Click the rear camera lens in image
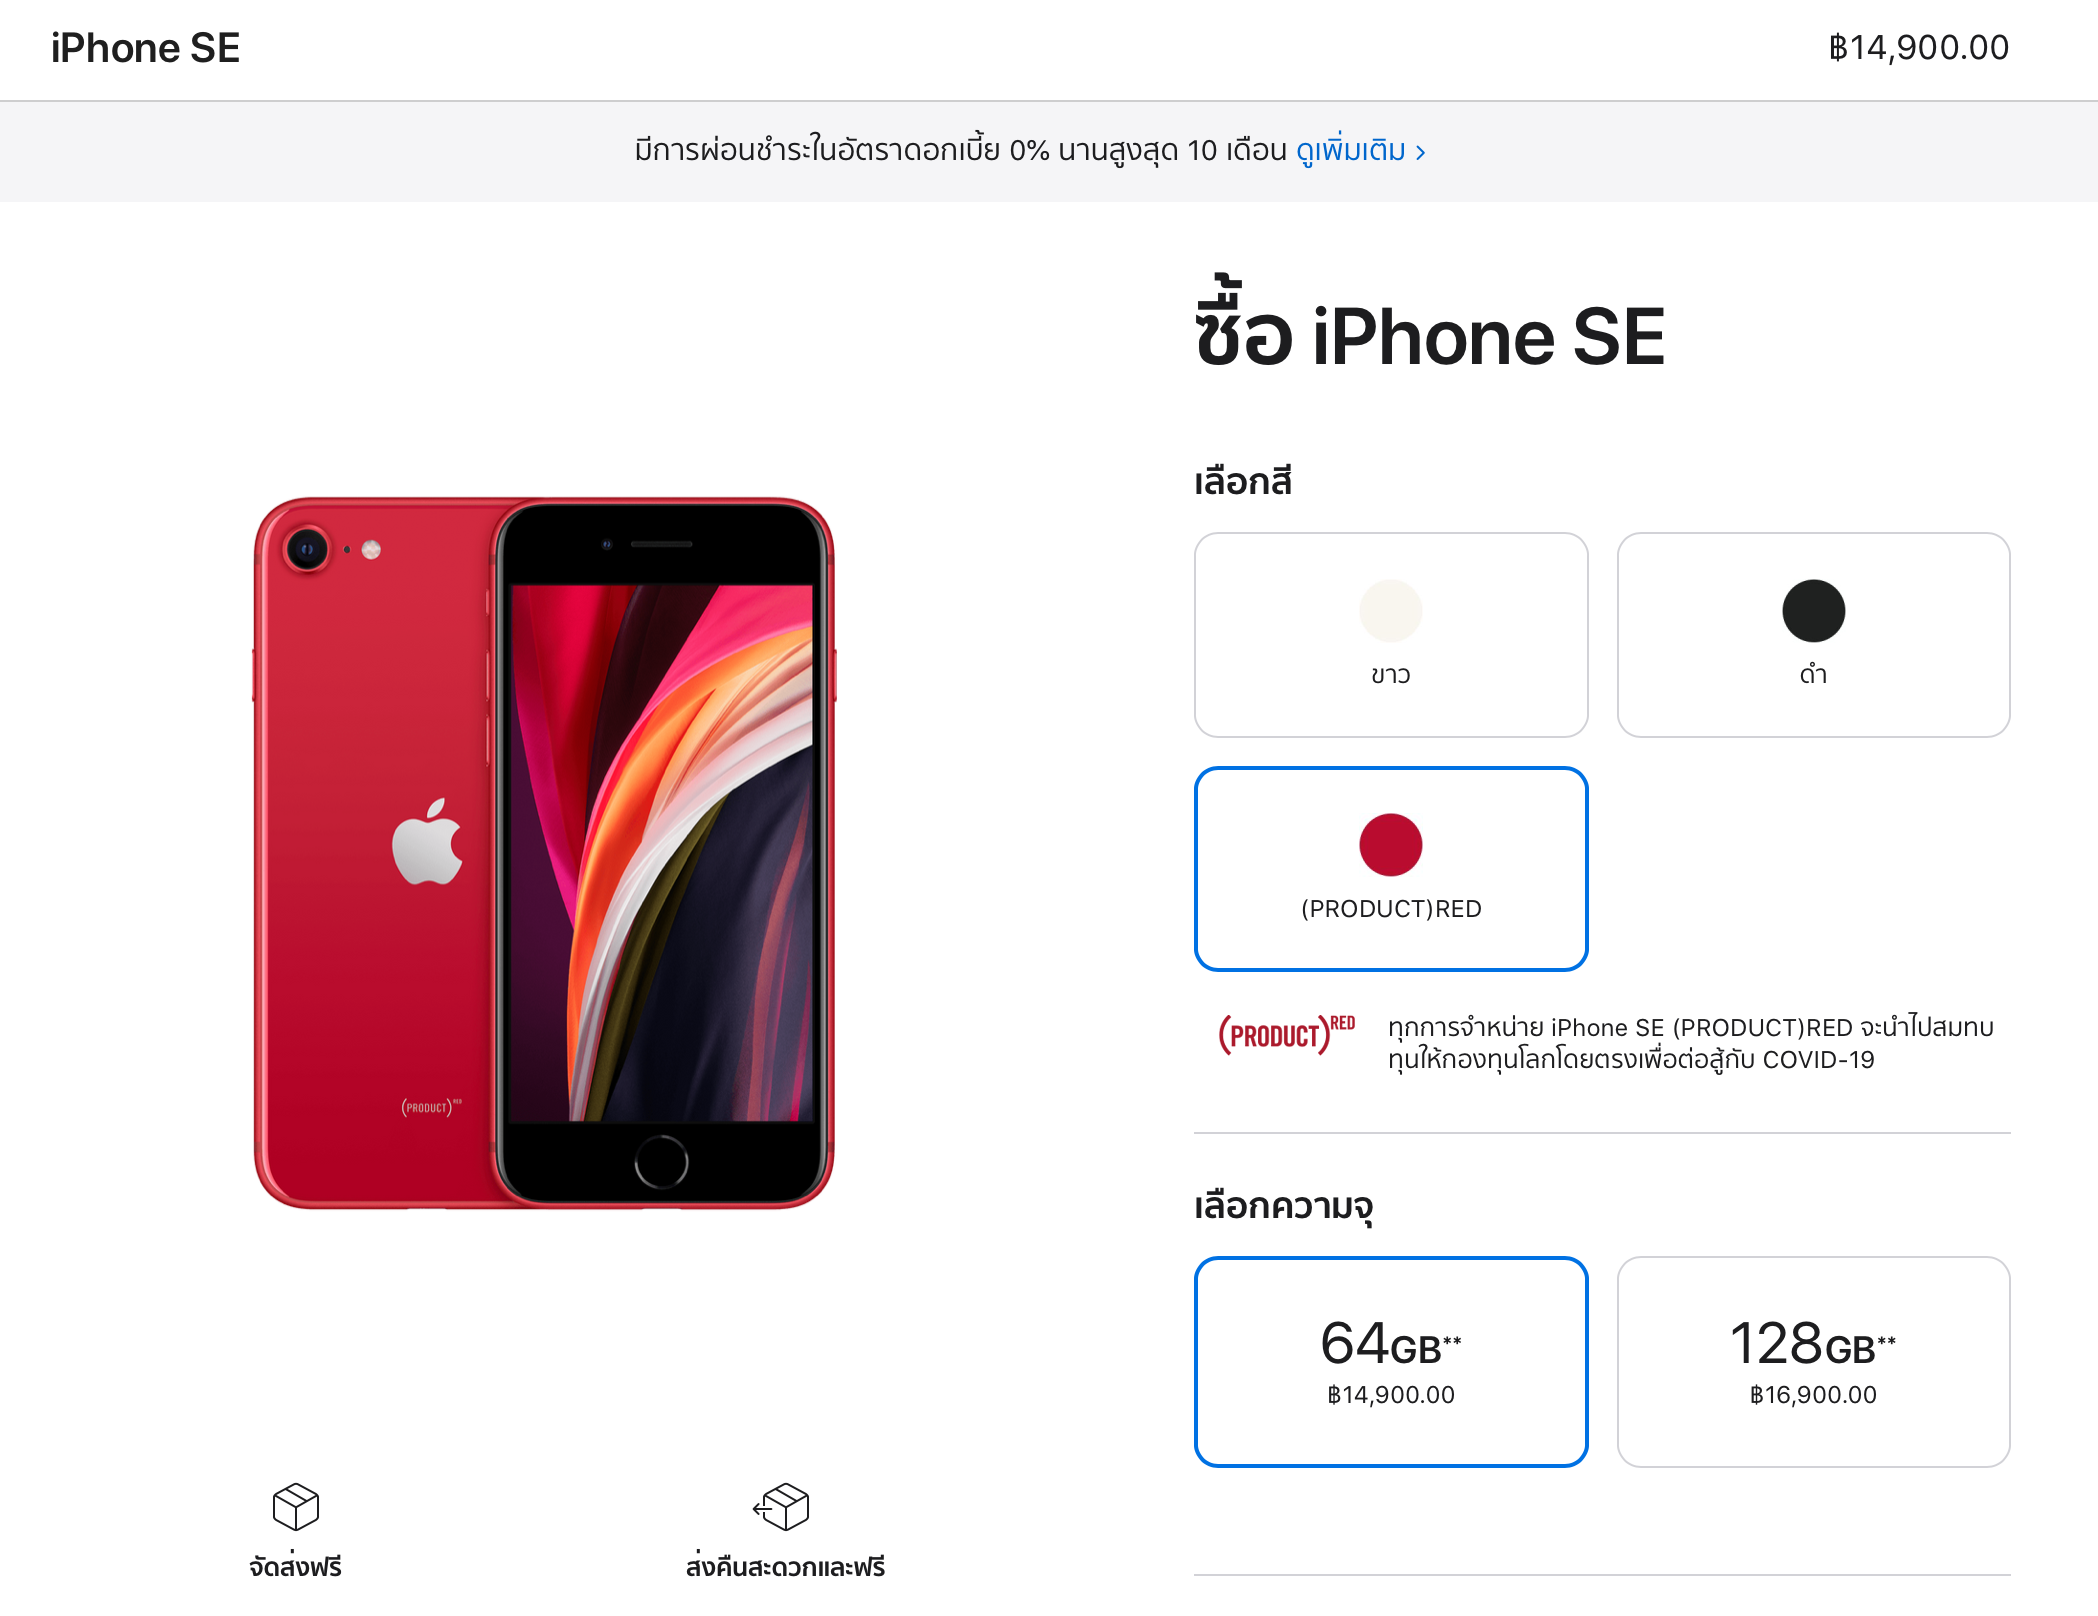Screen dimensions: 2098x1616 (307, 548)
